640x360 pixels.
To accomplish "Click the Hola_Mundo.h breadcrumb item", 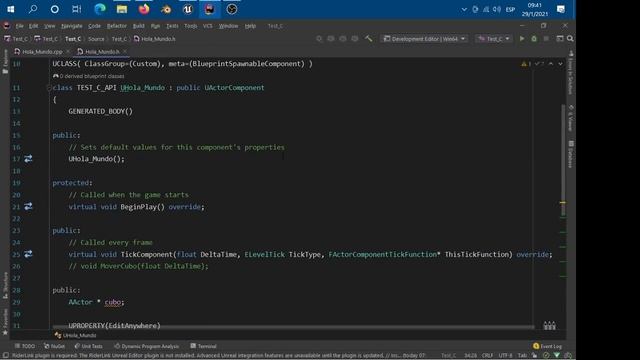I will click(x=154, y=39).
